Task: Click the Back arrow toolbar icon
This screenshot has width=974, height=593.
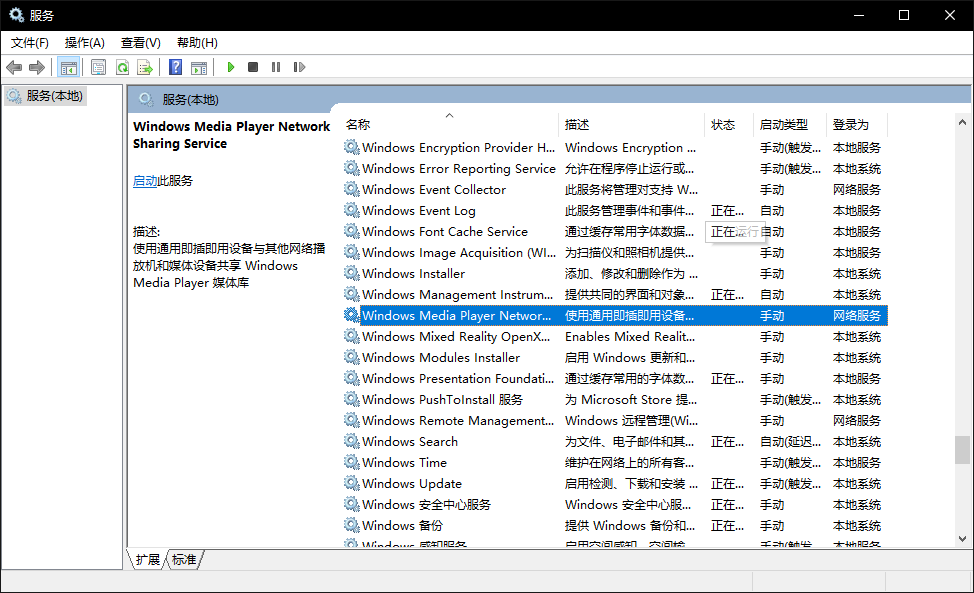Action: pyautogui.click(x=14, y=67)
